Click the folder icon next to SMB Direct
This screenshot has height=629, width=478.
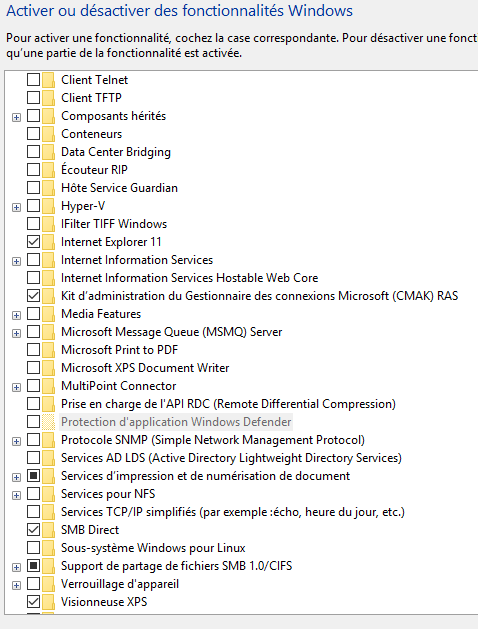48,530
